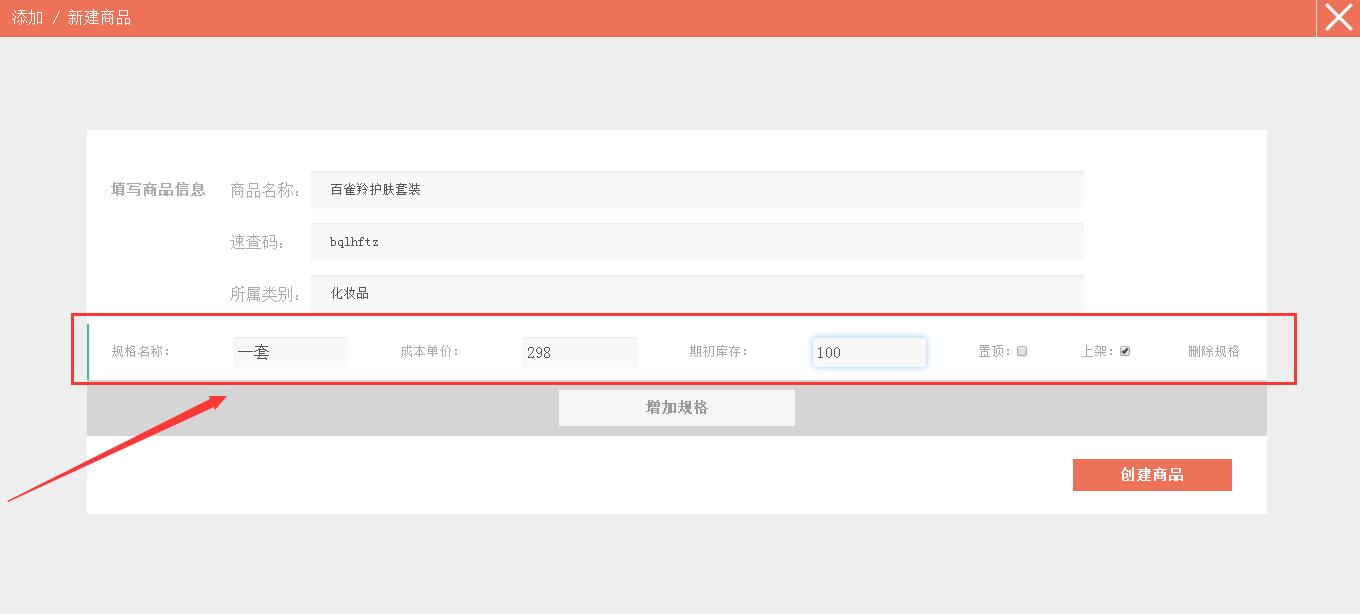Close the dialog with the X icon
Viewport: 1360px width, 614px height.
(x=1338, y=17)
